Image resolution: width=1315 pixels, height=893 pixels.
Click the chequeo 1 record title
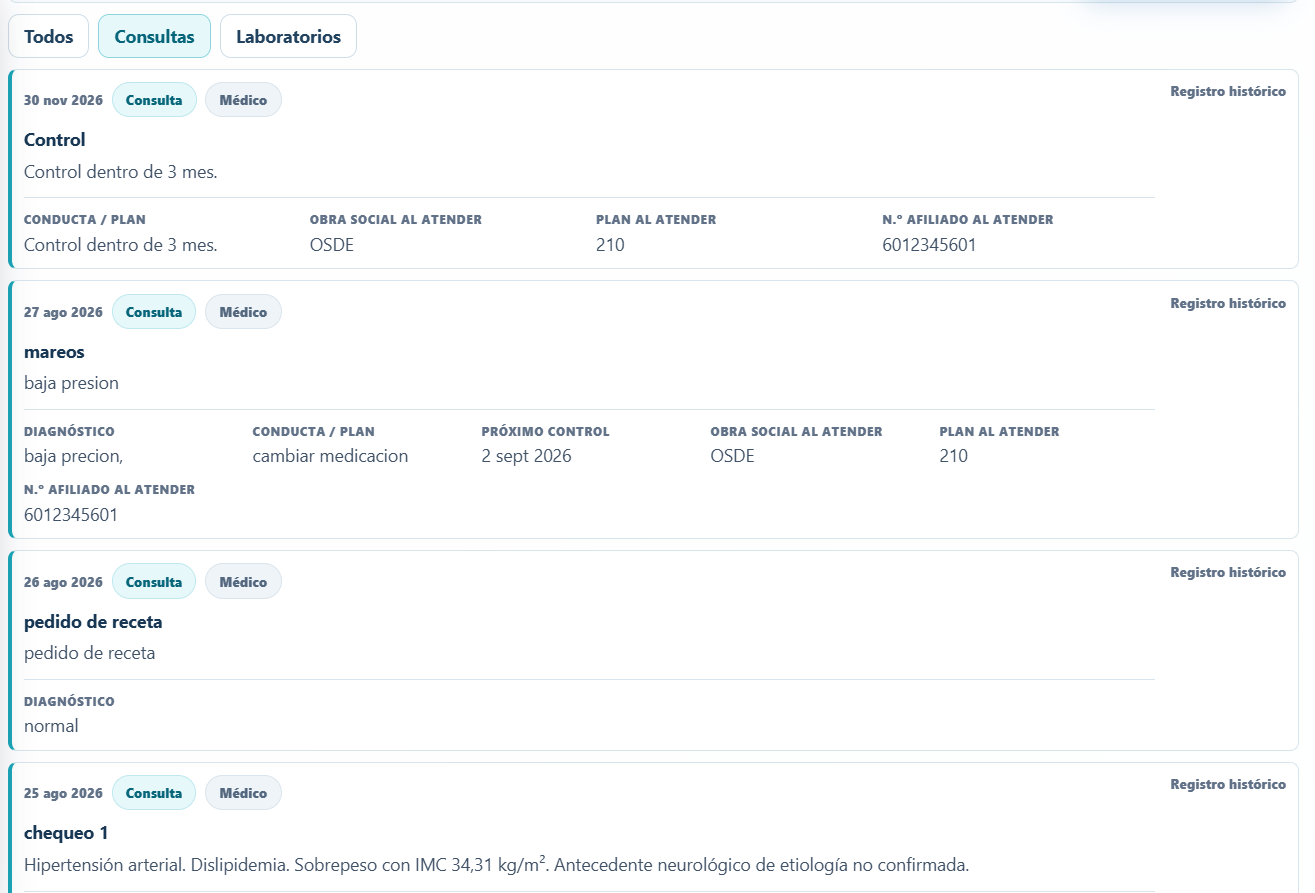click(x=66, y=833)
